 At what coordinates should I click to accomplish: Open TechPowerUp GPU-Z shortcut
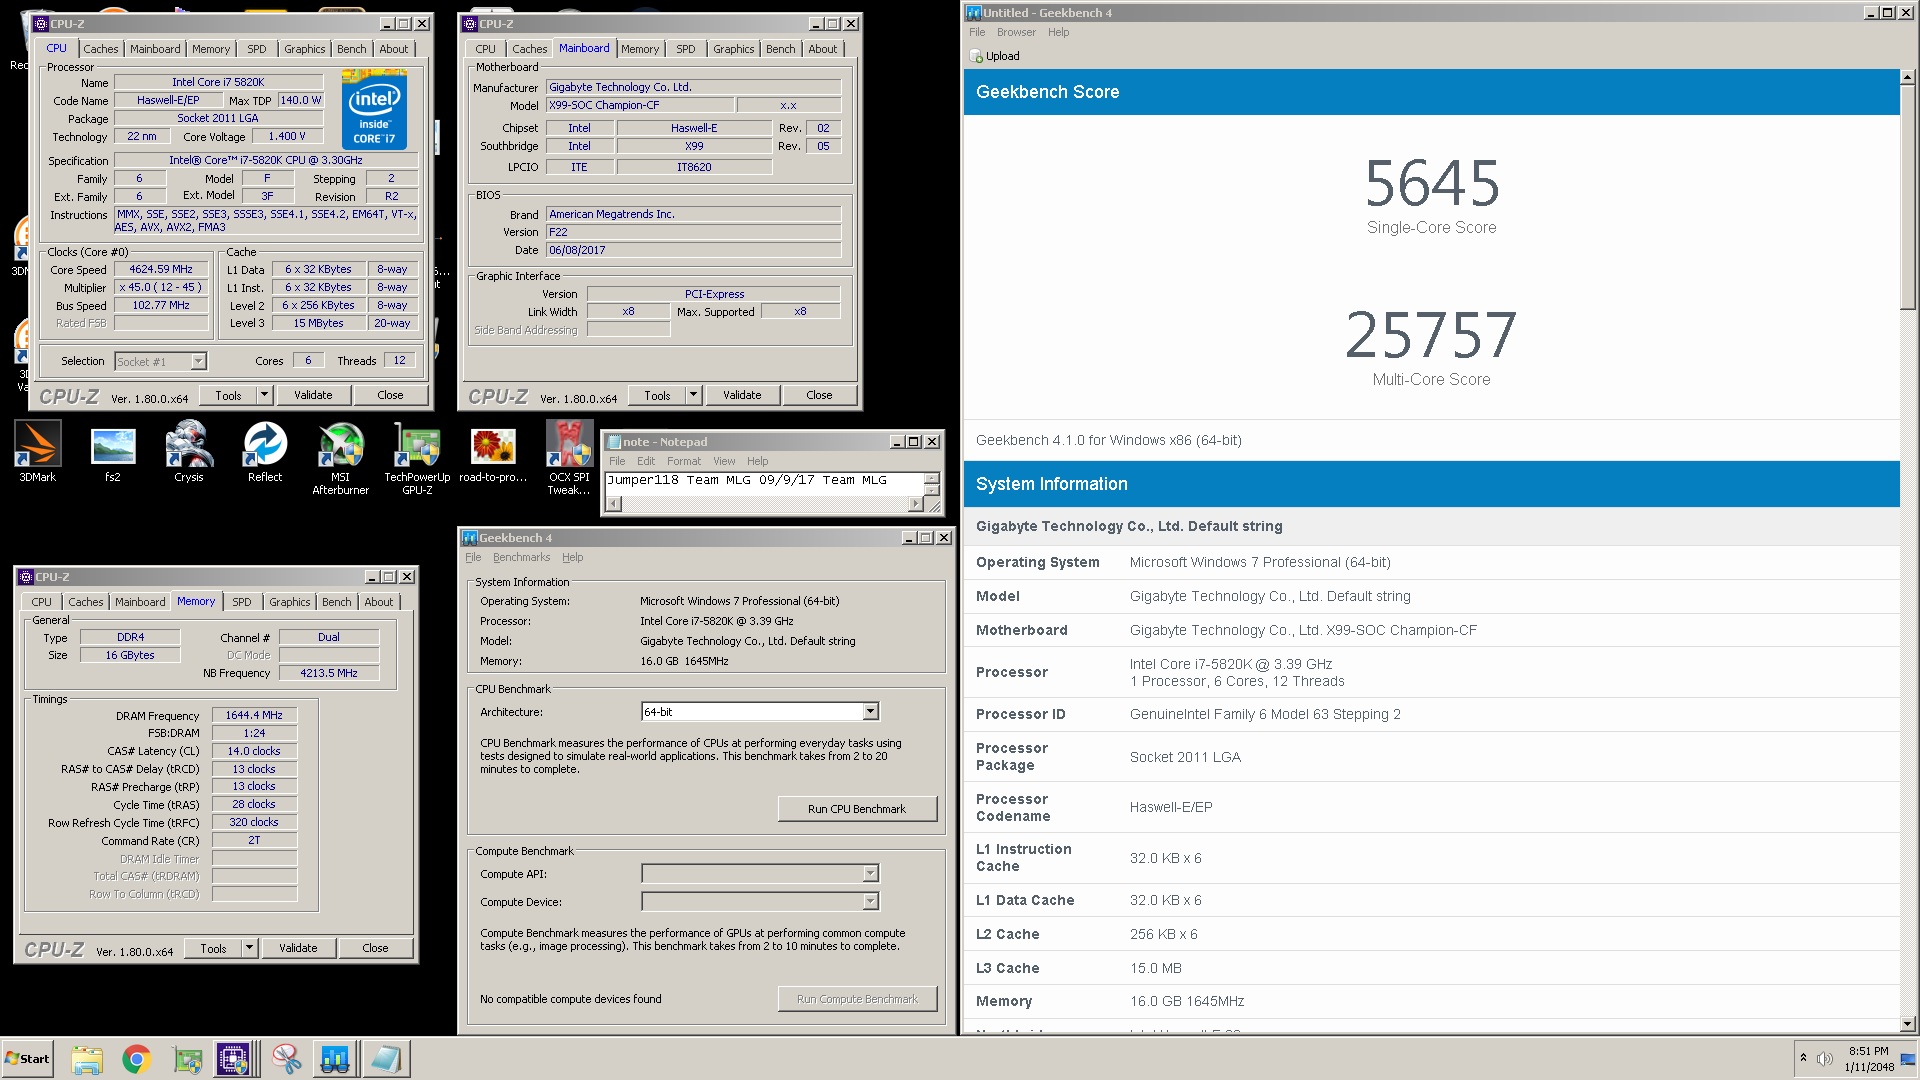click(417, 458)
